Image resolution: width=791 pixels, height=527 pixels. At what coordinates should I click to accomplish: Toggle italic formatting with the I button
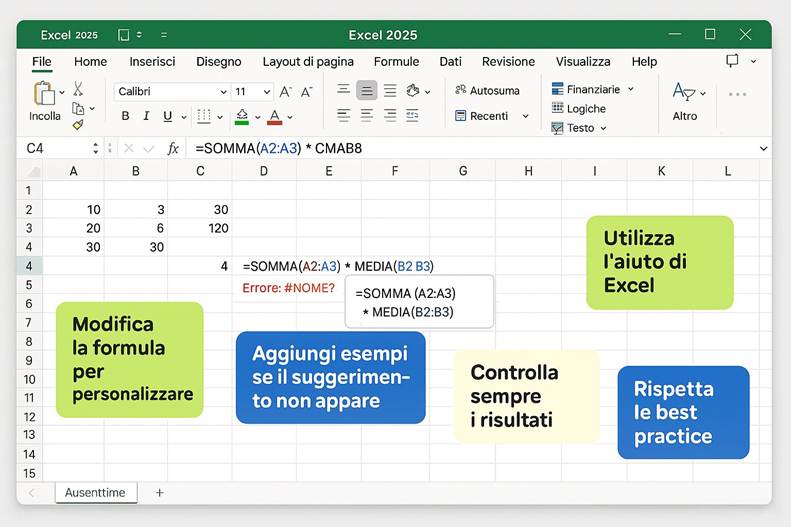[x=146, y=116]
